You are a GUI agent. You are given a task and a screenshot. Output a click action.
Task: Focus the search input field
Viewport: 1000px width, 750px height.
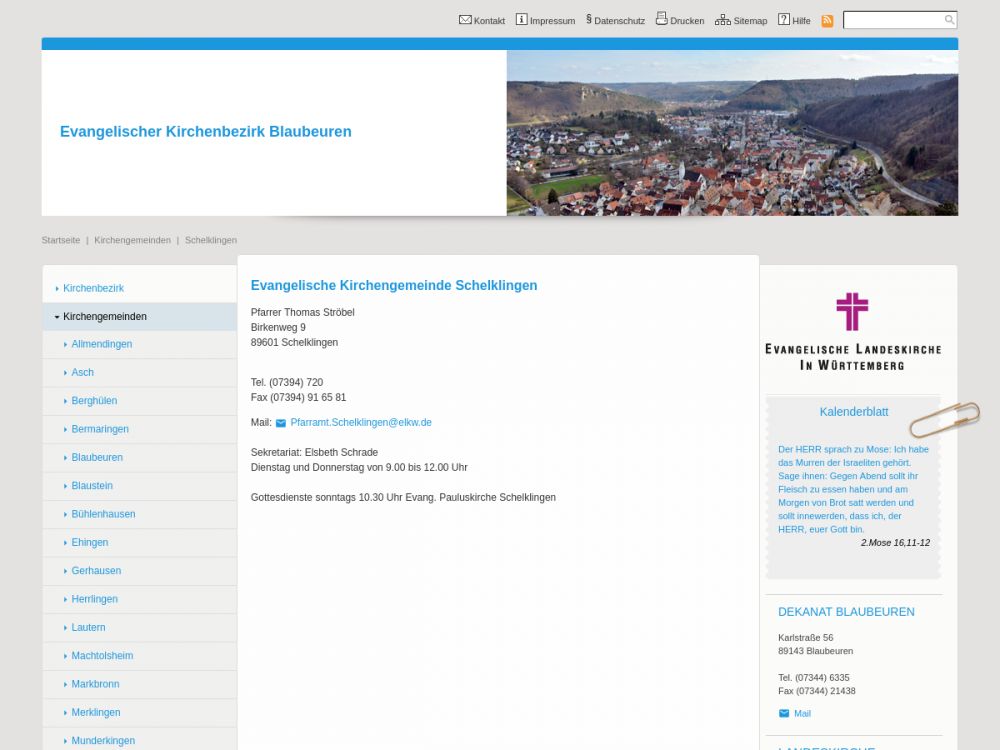coord(892,20)
